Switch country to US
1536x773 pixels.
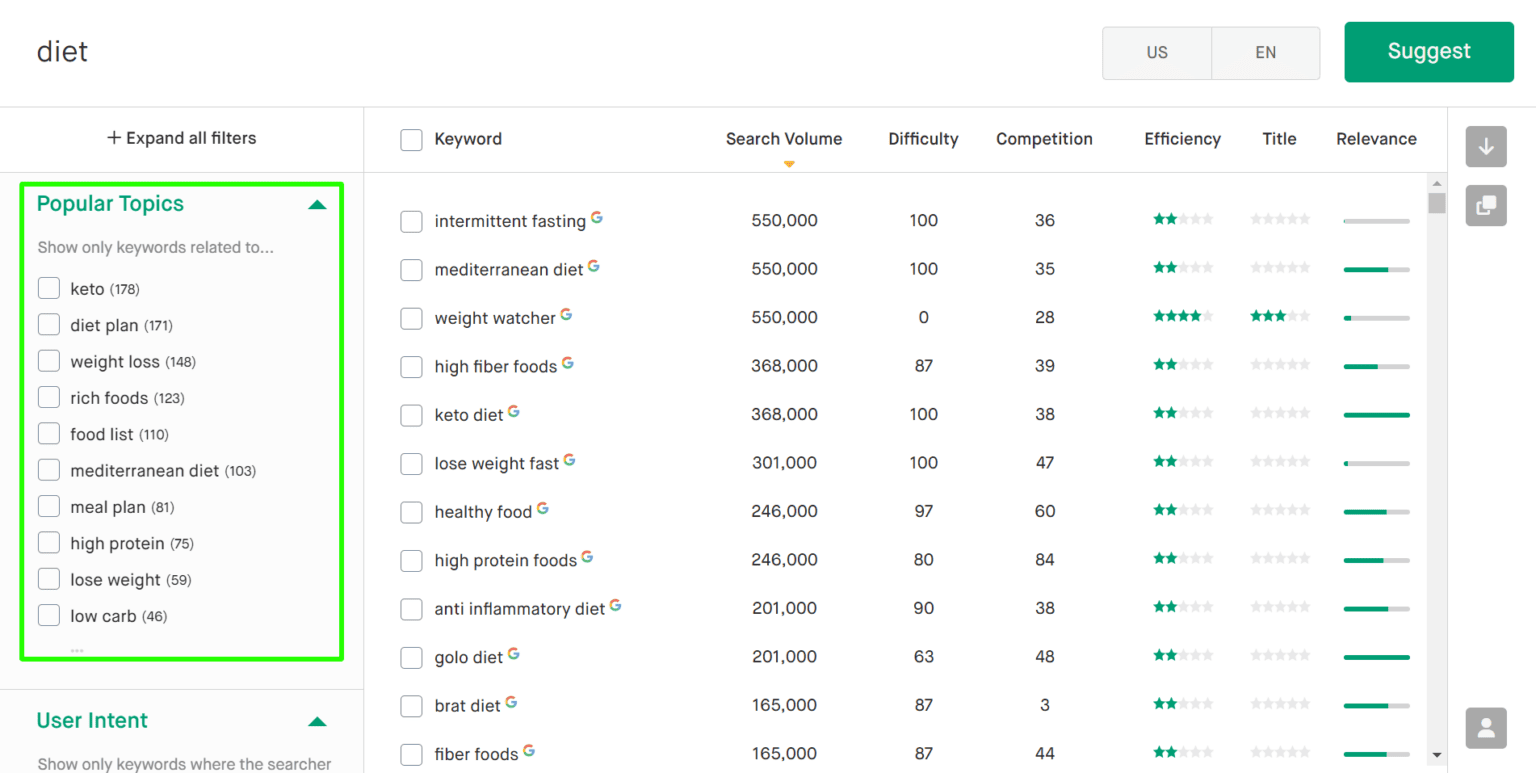[x=1156, y=52]
